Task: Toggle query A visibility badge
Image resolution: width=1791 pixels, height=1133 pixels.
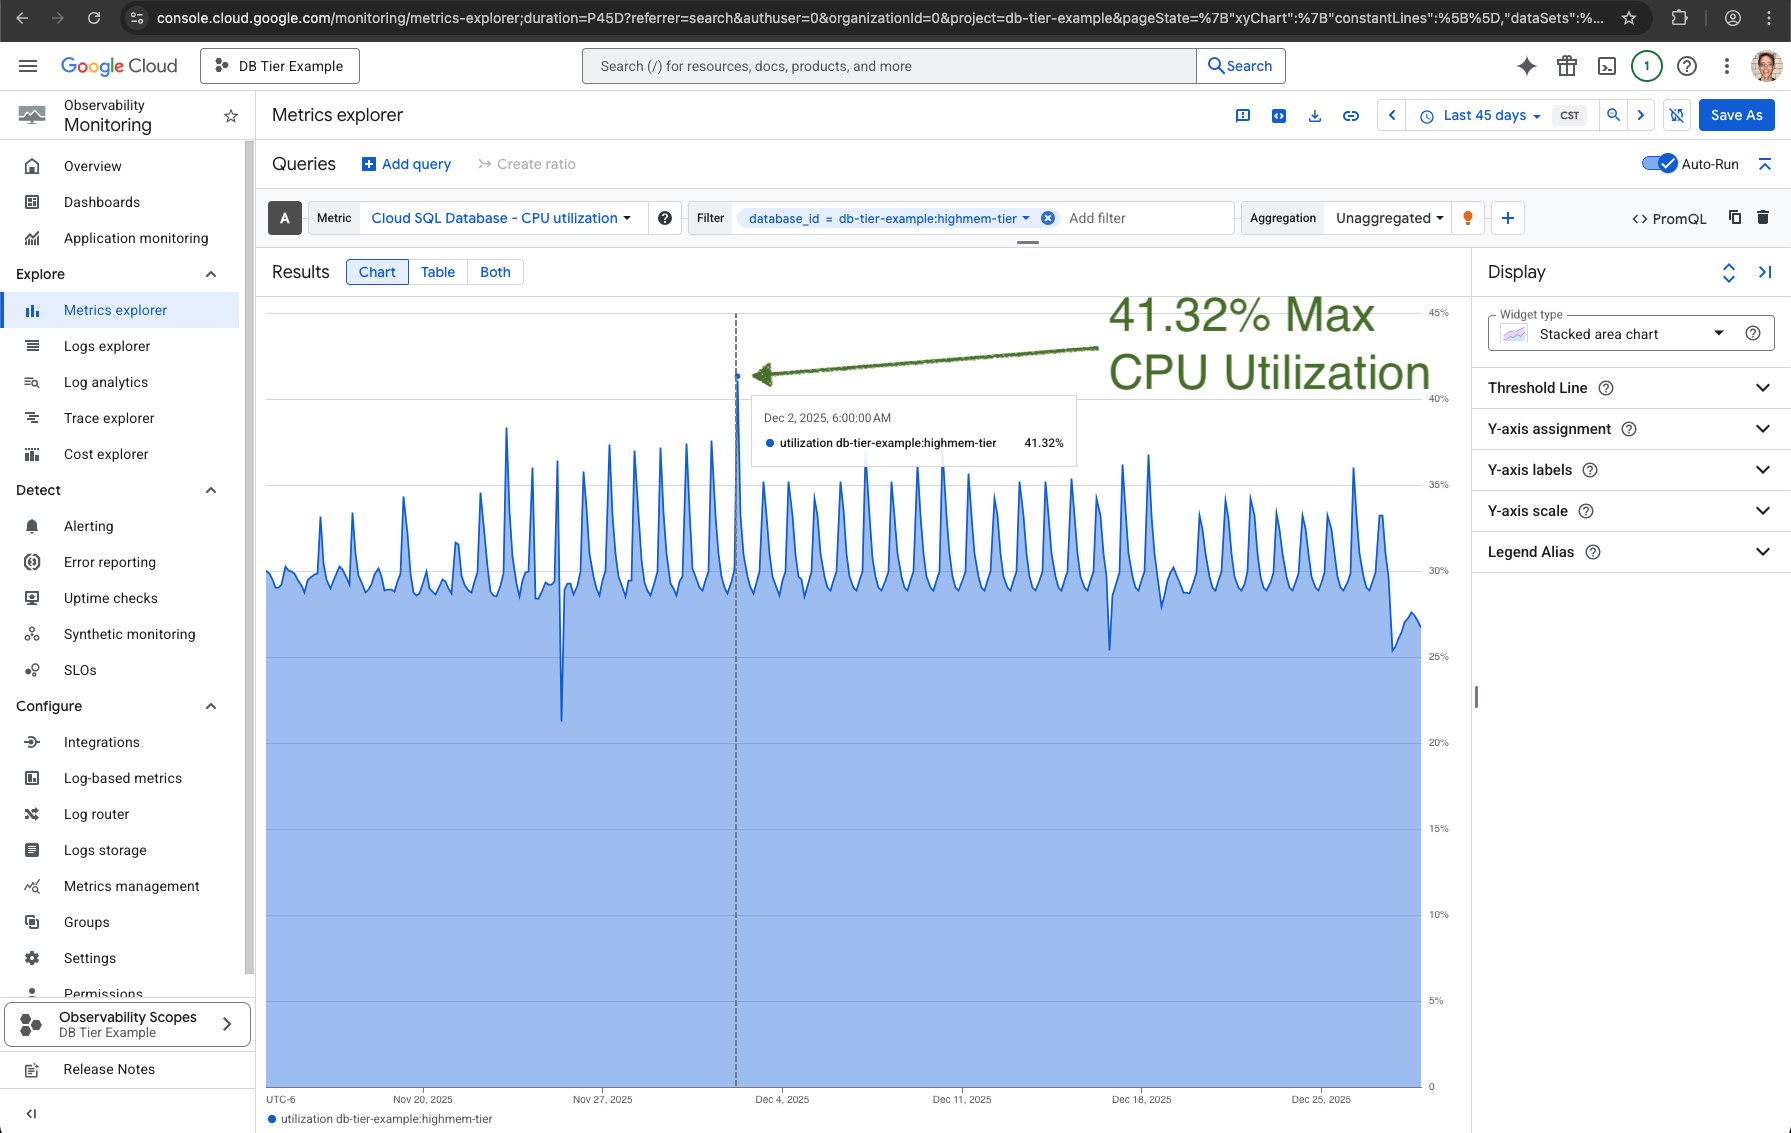Action: pos(285,218)
